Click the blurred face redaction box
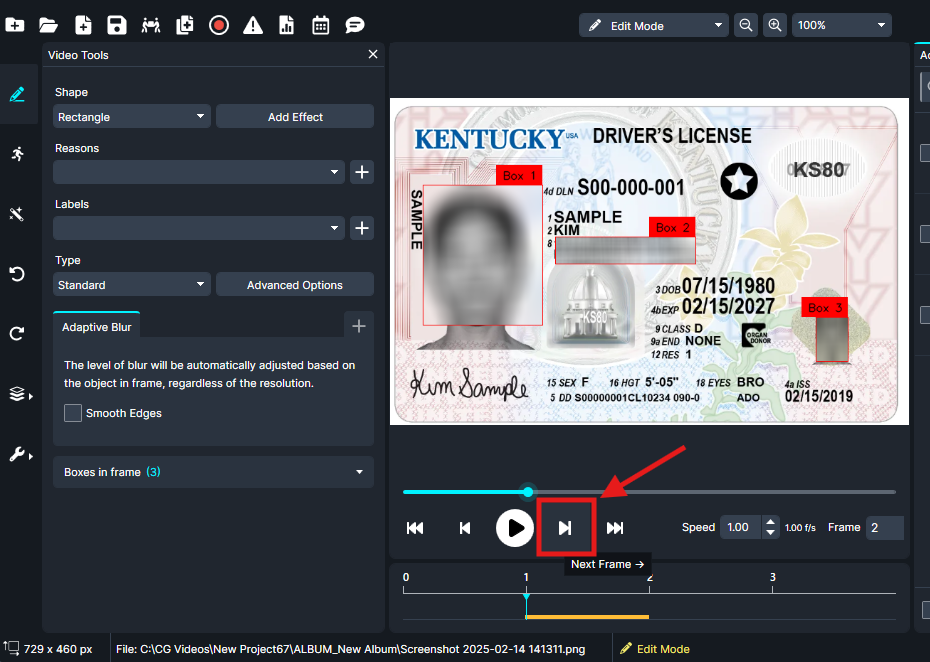Screen dimensions: 930x662 [x=482, y=255]
